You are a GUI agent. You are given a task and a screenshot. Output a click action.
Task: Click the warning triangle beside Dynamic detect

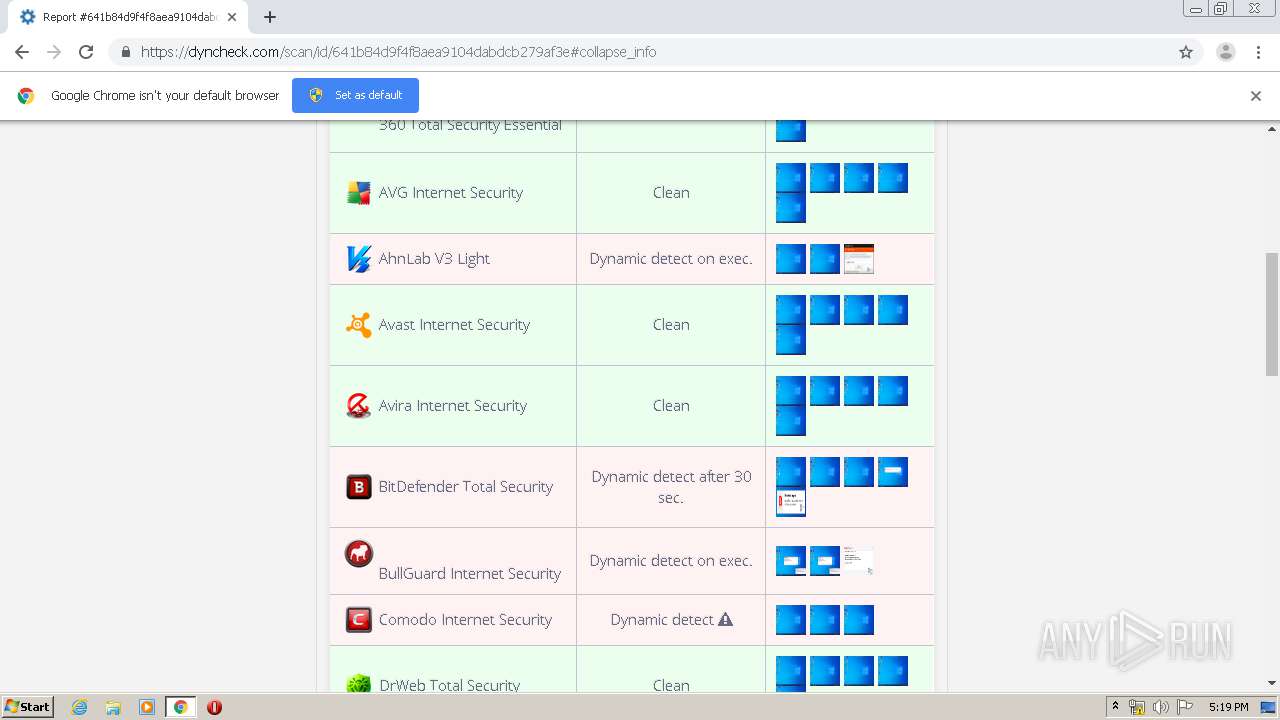click(x=725, y=619)
